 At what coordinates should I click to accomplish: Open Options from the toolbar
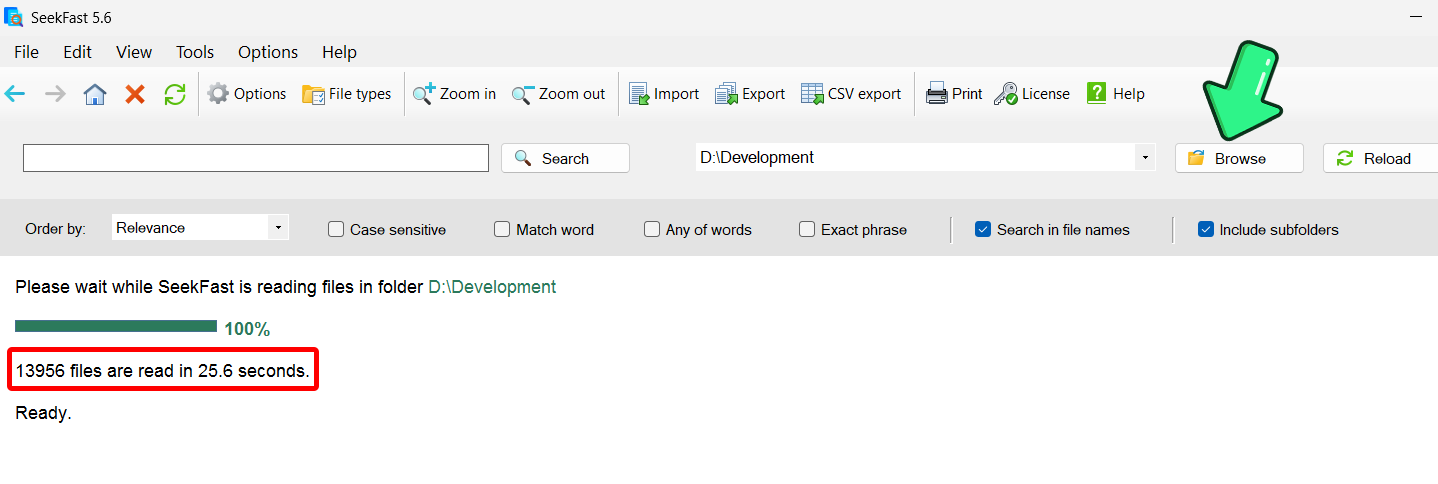(x=247, y=94)
